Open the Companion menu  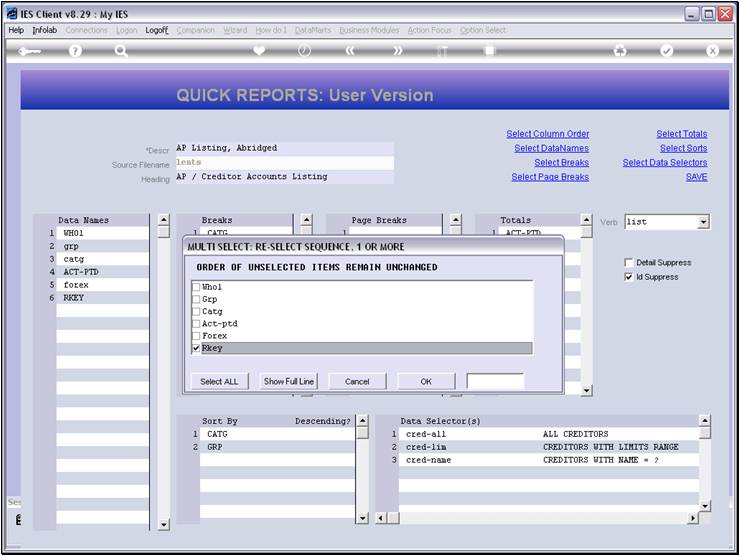pos(196,30)
